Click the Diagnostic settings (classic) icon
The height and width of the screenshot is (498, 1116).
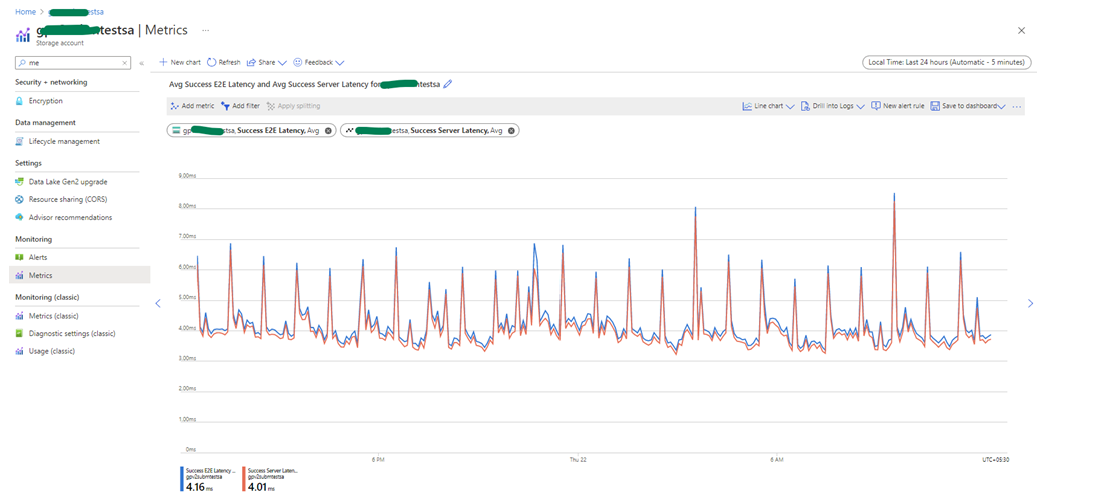pyautogui.click(x=20, y=334)
